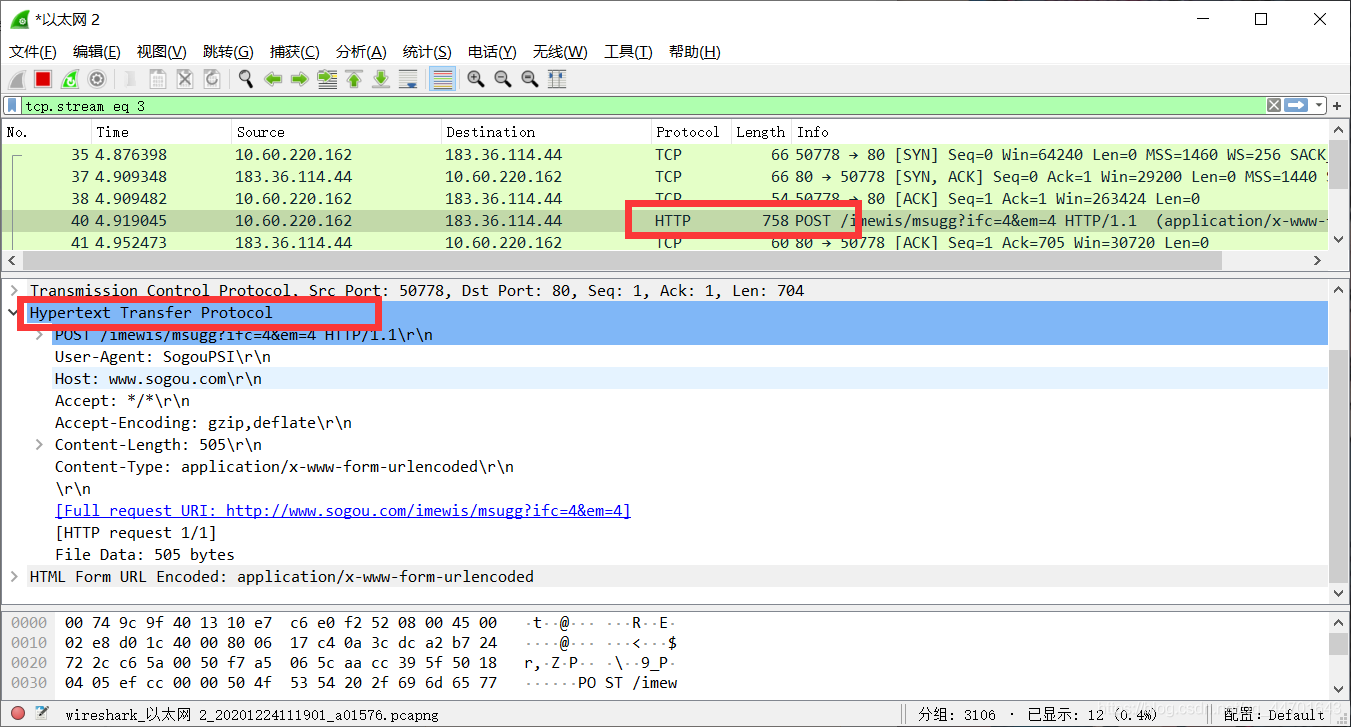1351x727 pixels.
Task: Click the go to specified packet icon
Action: coord(327,79)
